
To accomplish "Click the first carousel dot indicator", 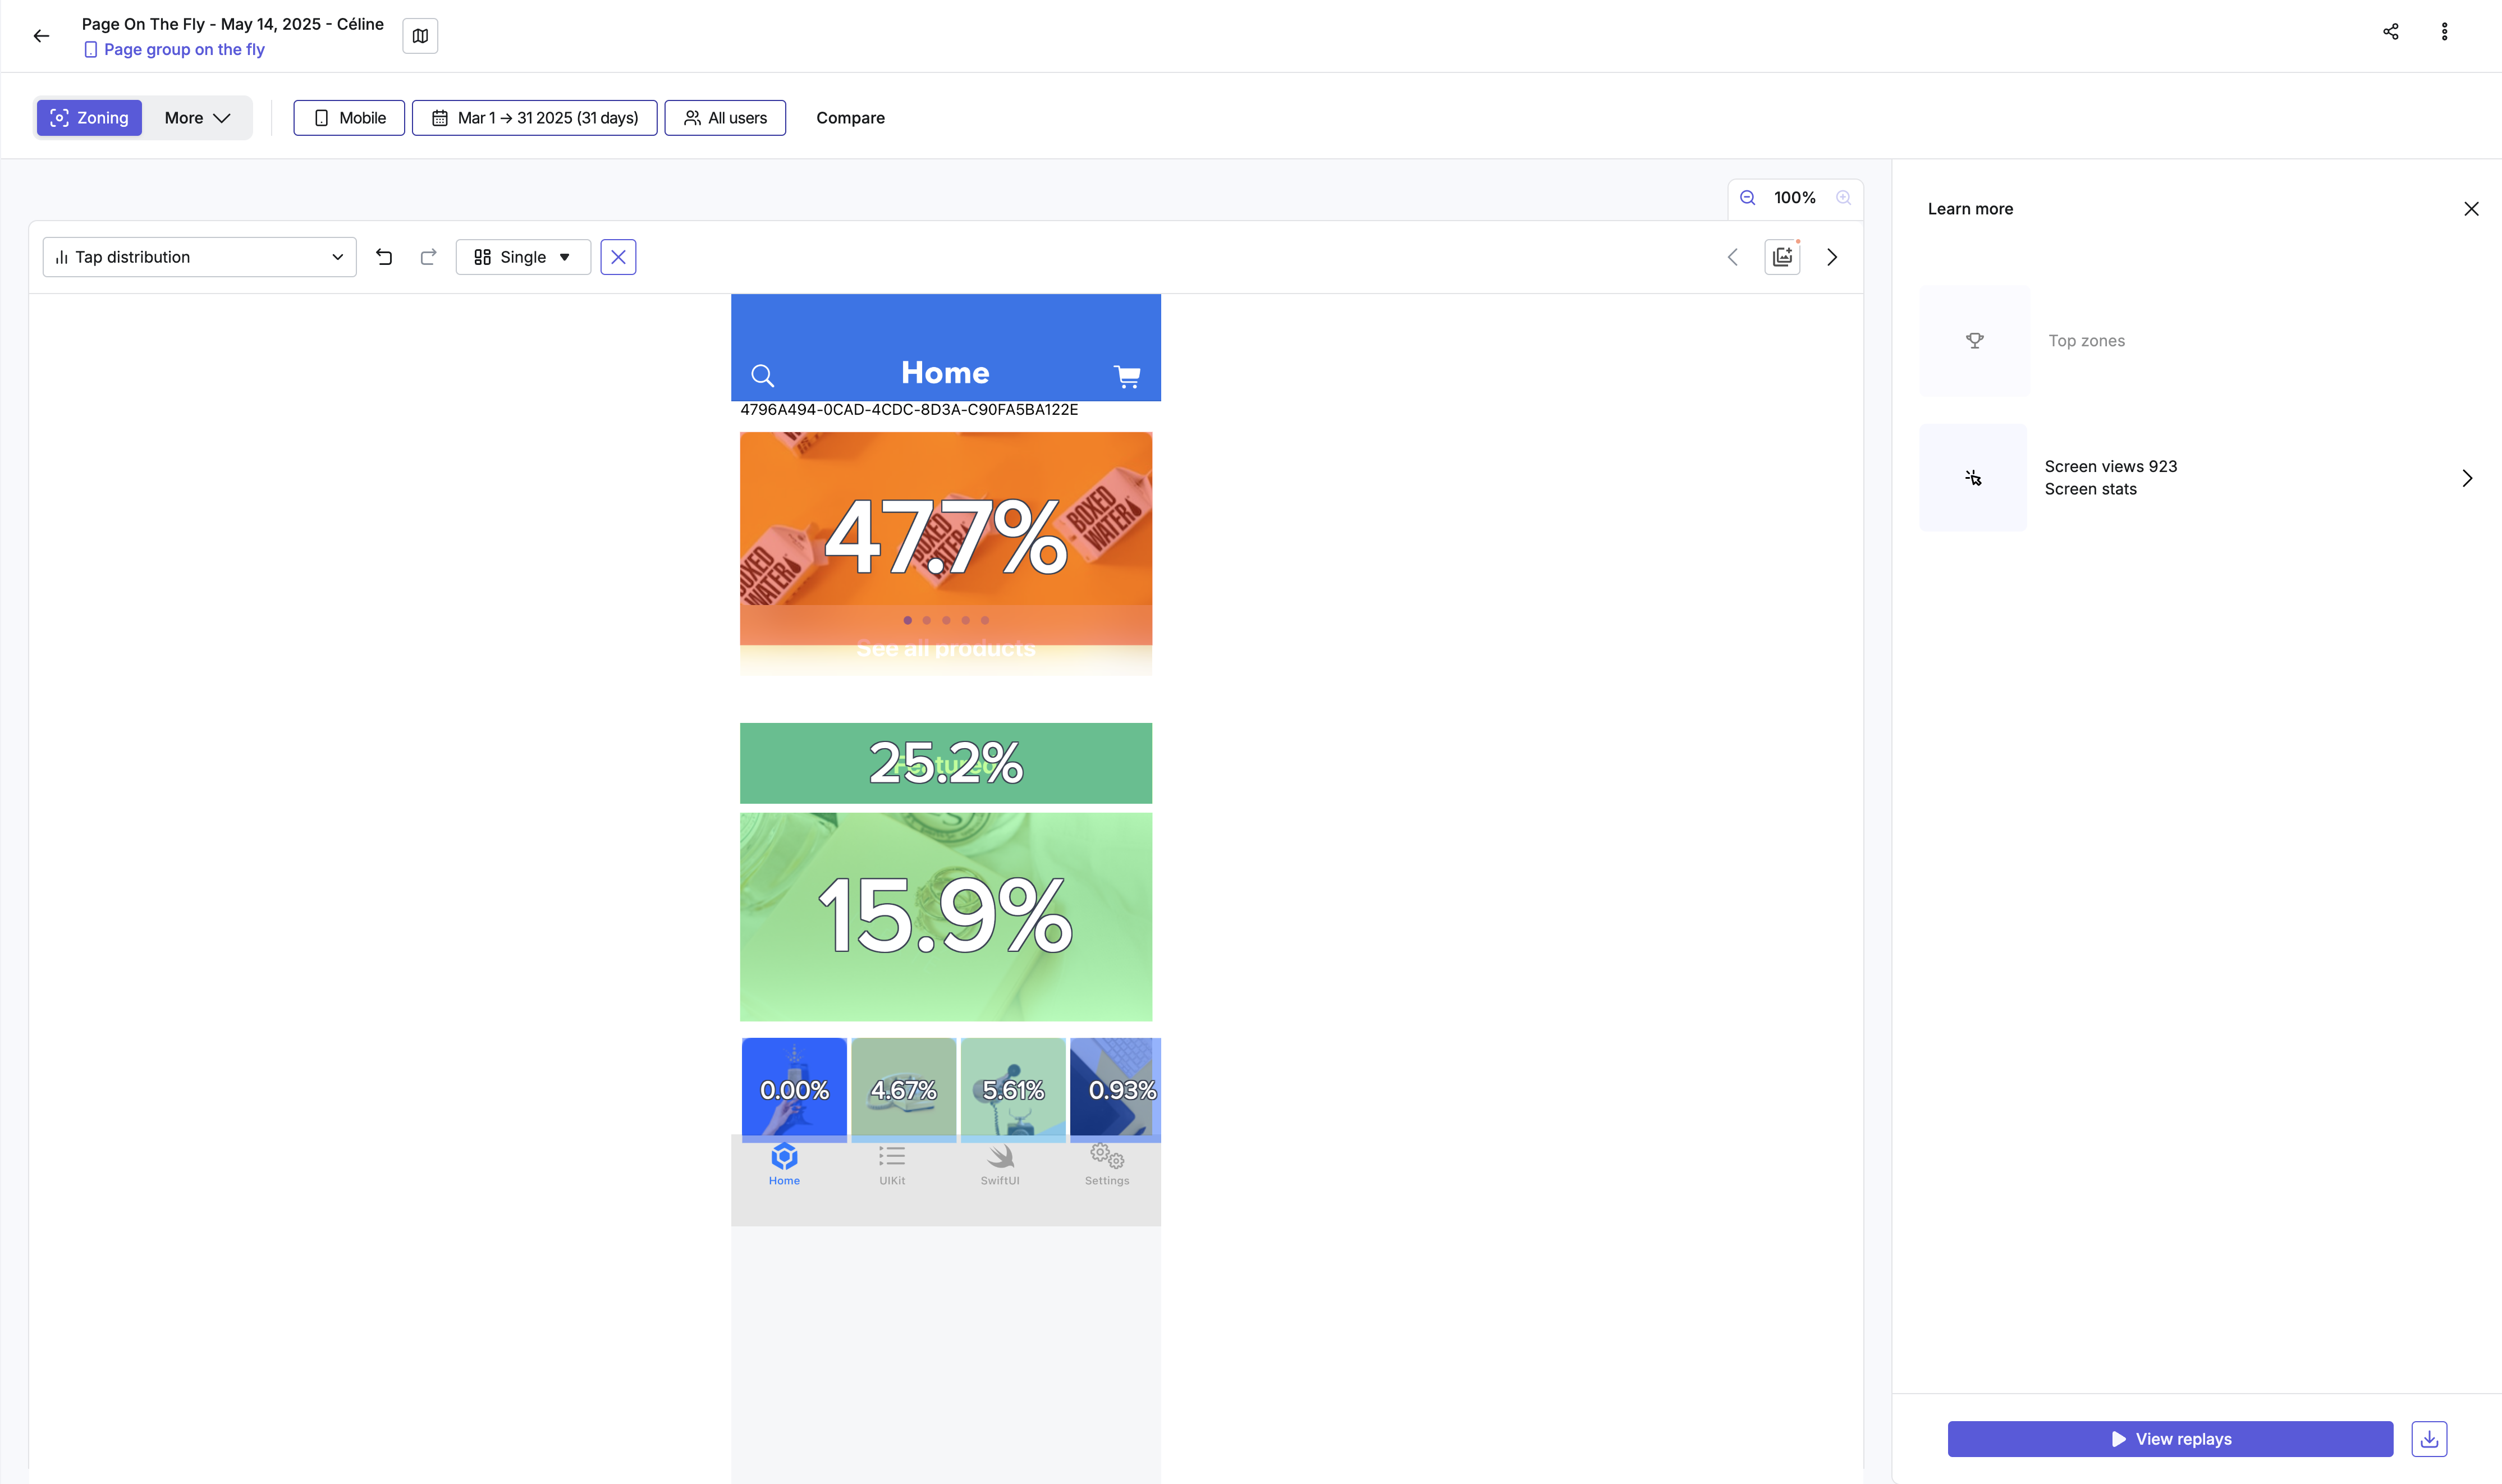I will pos(907,620).
